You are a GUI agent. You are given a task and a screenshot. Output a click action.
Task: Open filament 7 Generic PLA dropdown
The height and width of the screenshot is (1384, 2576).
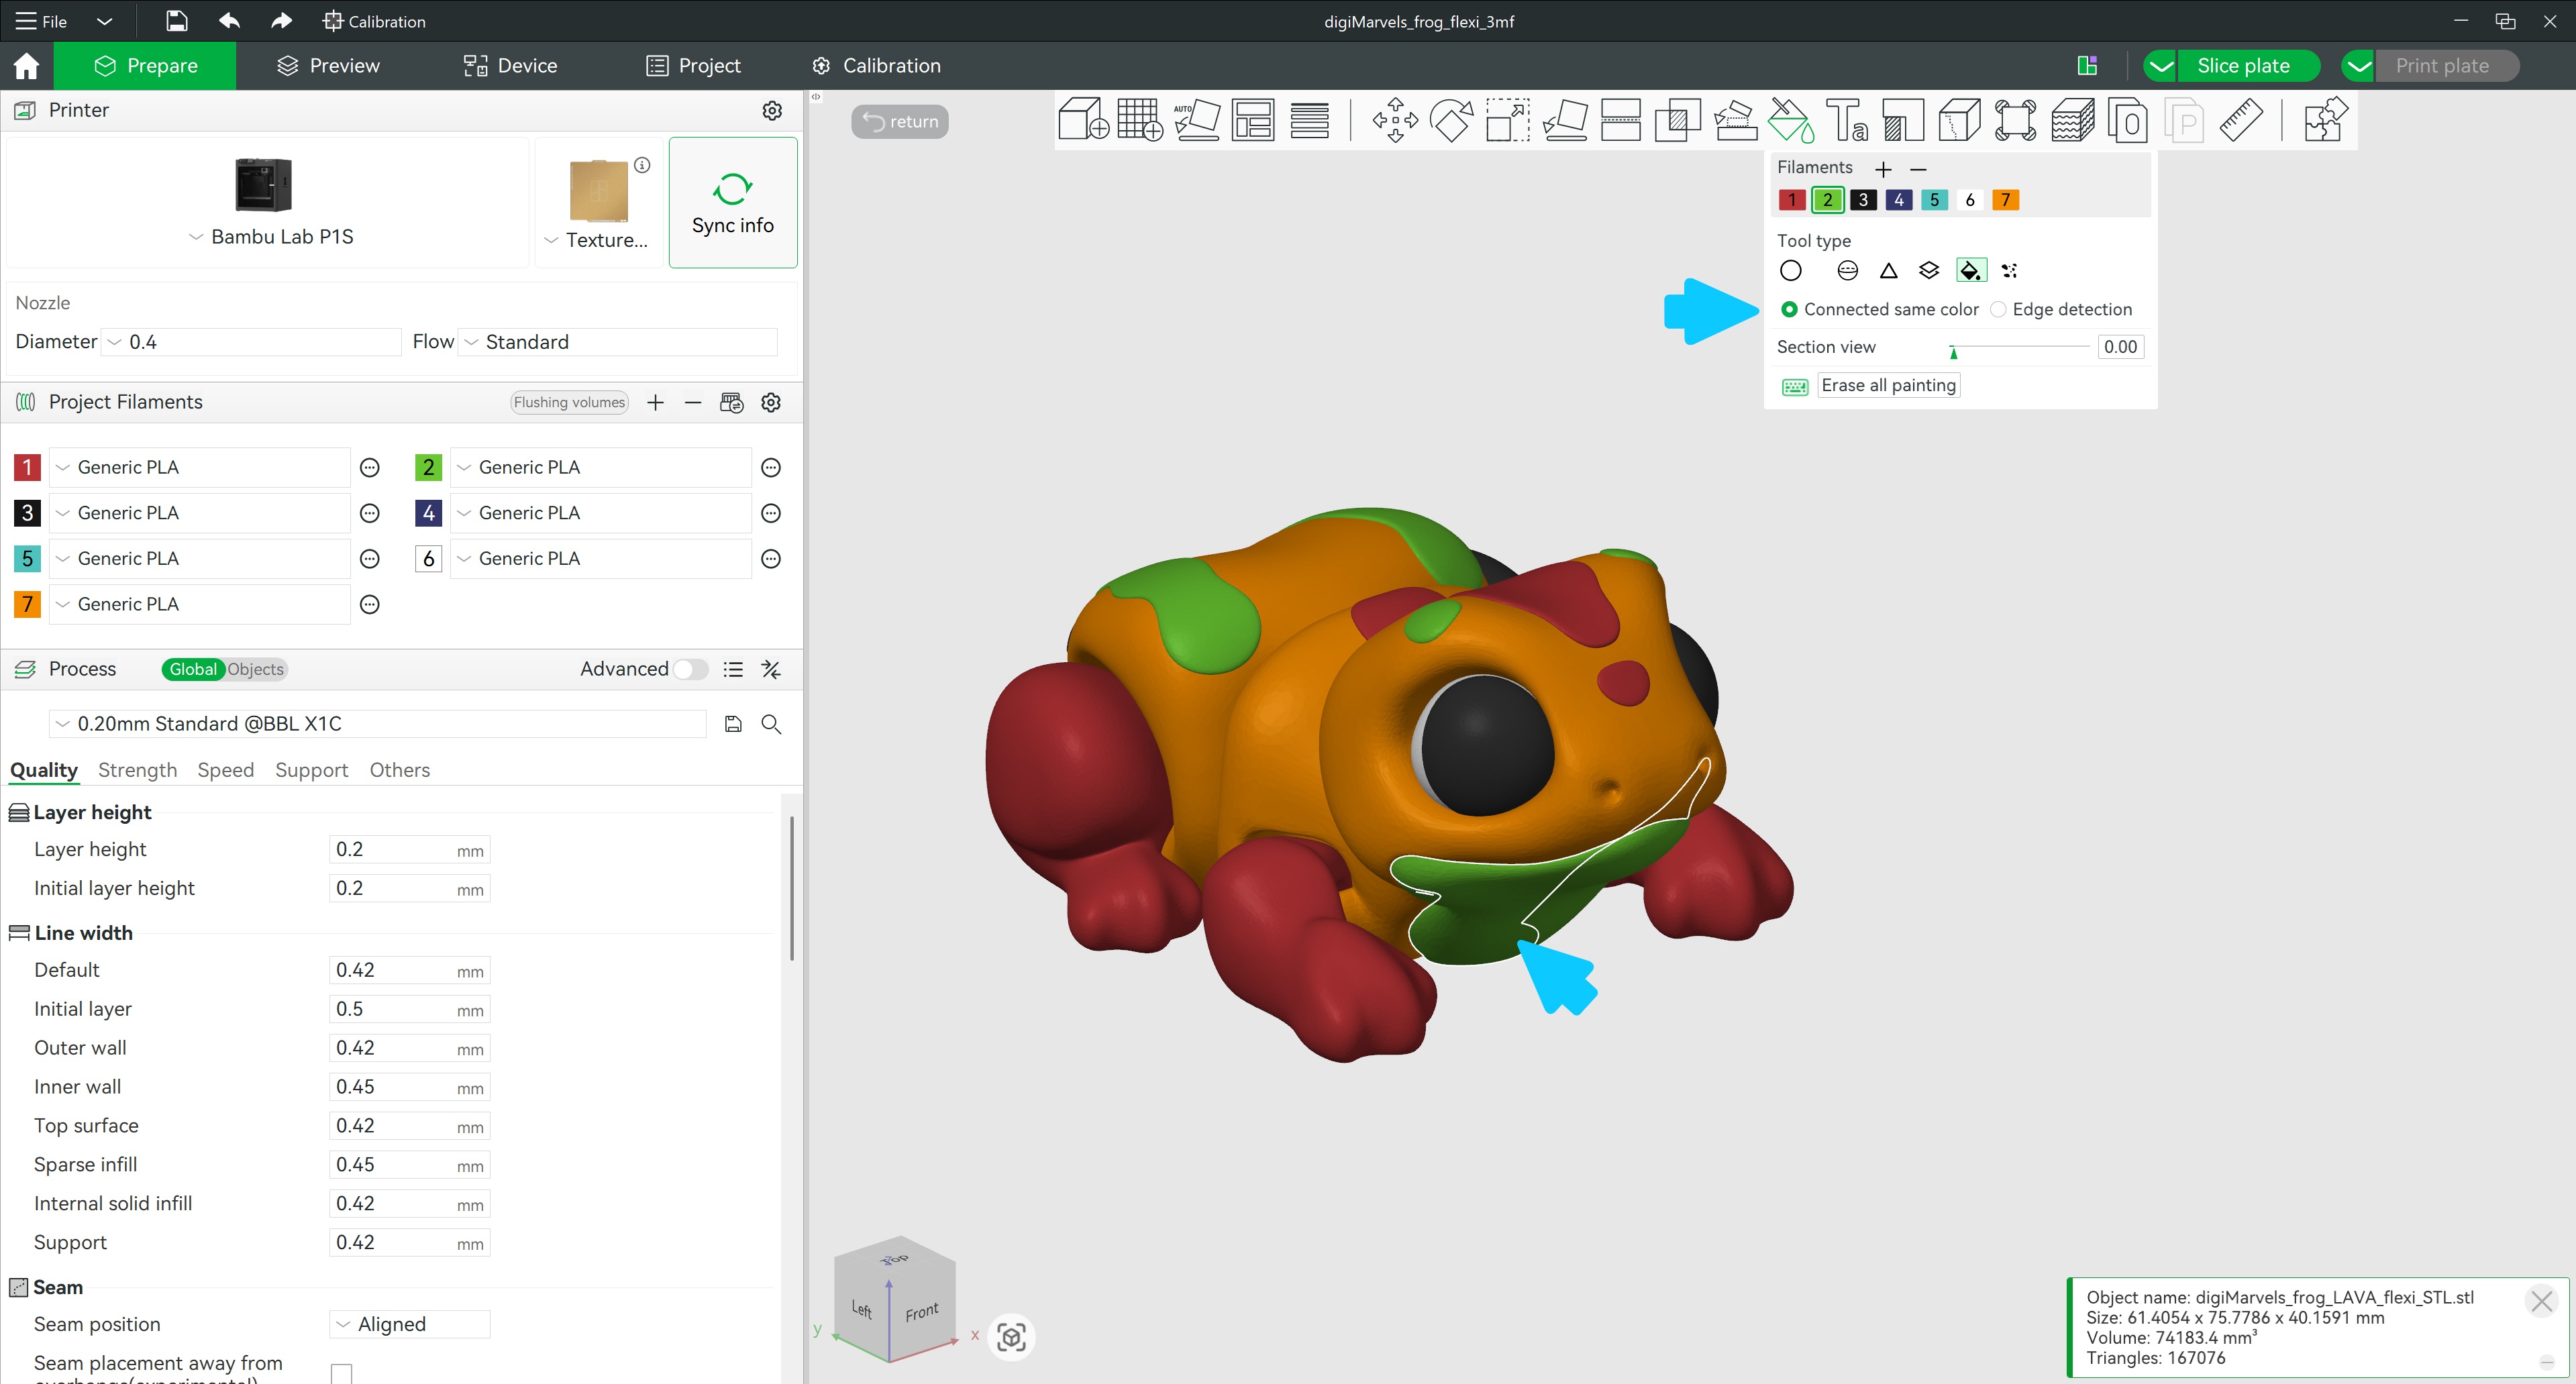(200, 604)
